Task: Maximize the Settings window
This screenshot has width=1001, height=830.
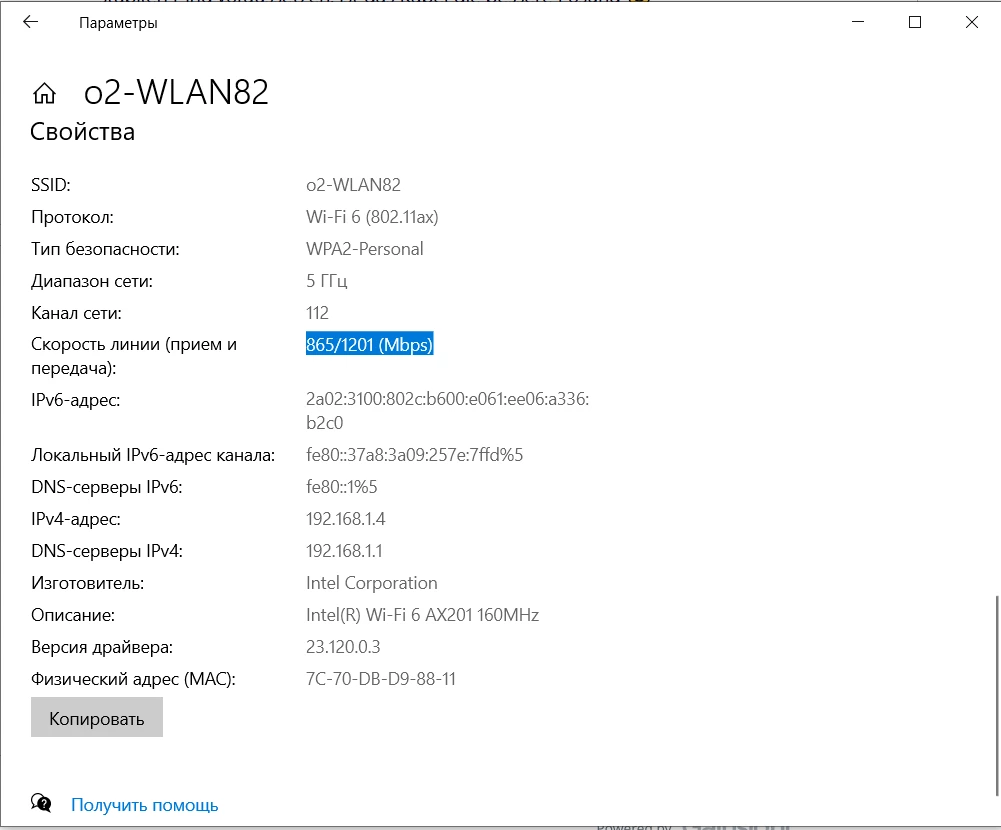Action: pos(915,22)
